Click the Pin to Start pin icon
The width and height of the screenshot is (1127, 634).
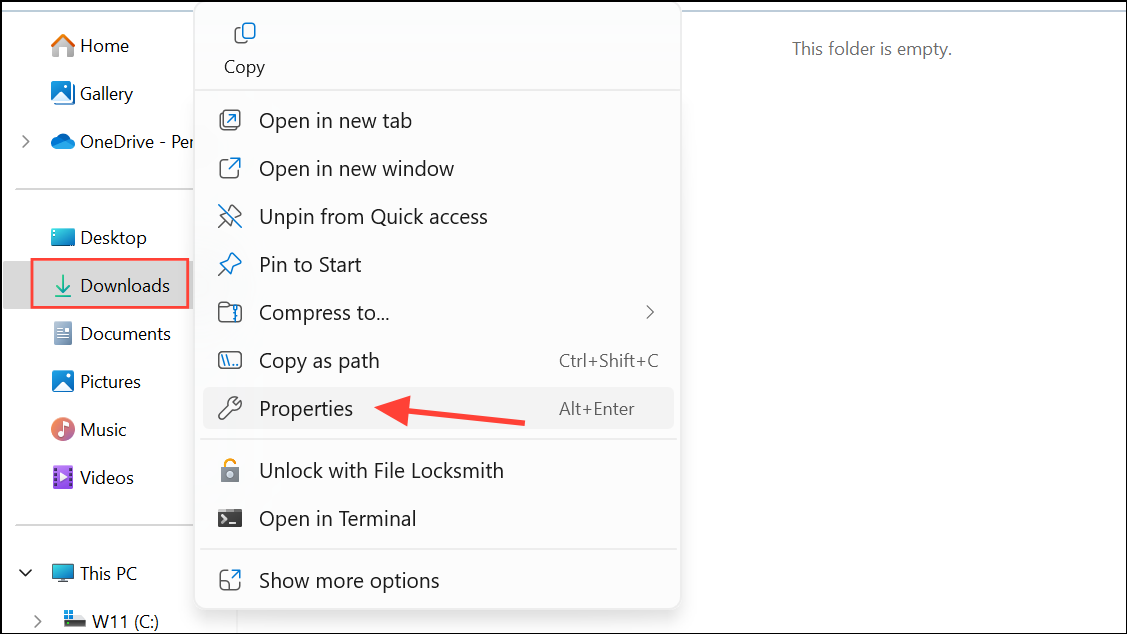[x=230, y=265]
